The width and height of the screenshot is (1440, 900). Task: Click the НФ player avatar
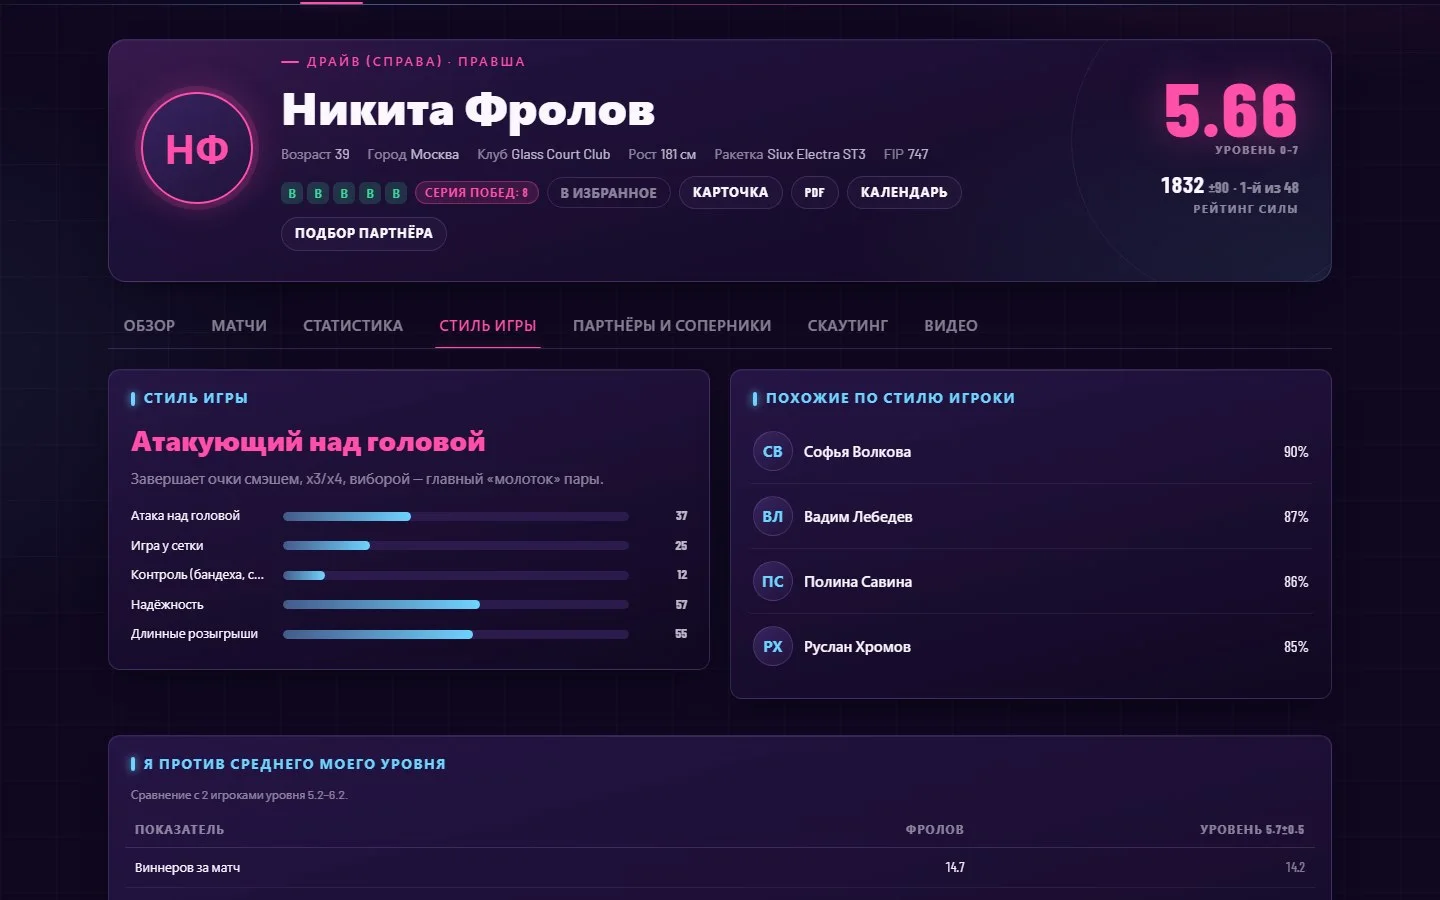click(197, 149)
